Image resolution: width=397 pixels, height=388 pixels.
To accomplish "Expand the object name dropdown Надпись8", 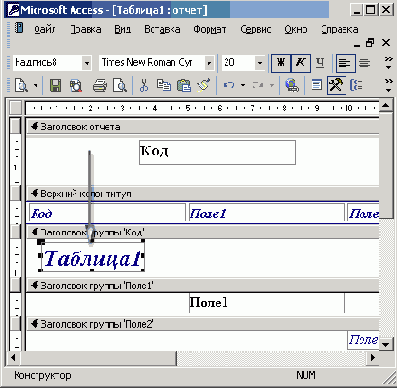I will pyautogui.click(x=87, y=63).
